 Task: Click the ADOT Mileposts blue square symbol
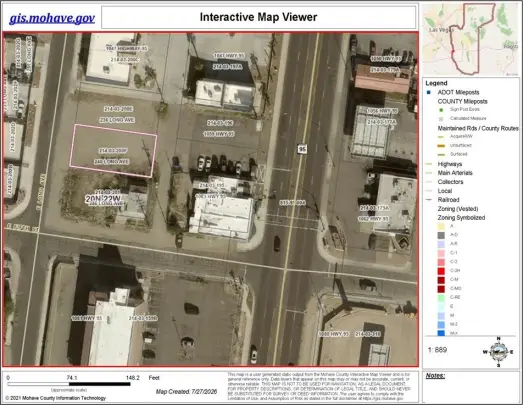pos(429,92)
